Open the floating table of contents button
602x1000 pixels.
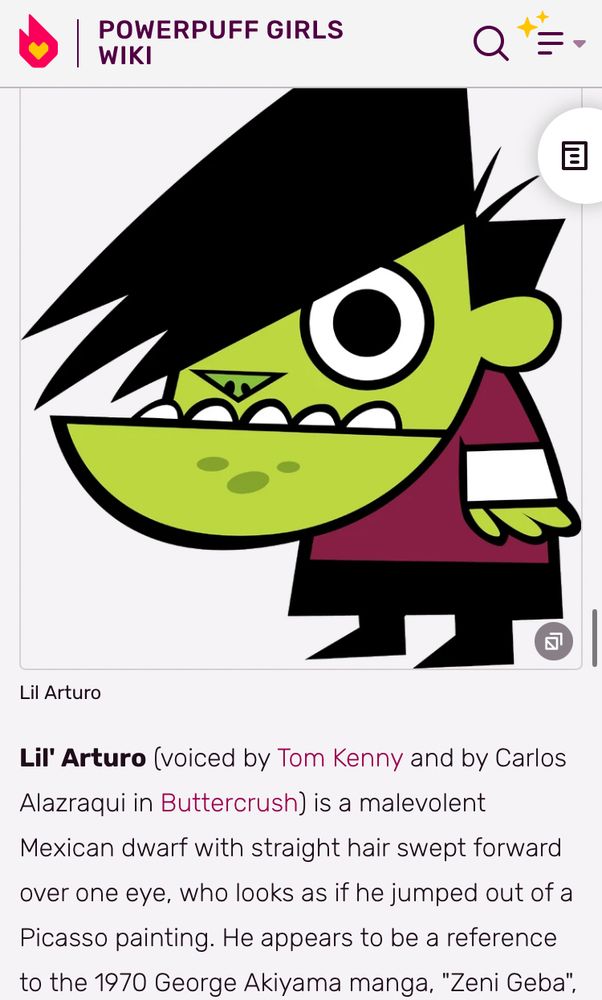pos(573,156)
